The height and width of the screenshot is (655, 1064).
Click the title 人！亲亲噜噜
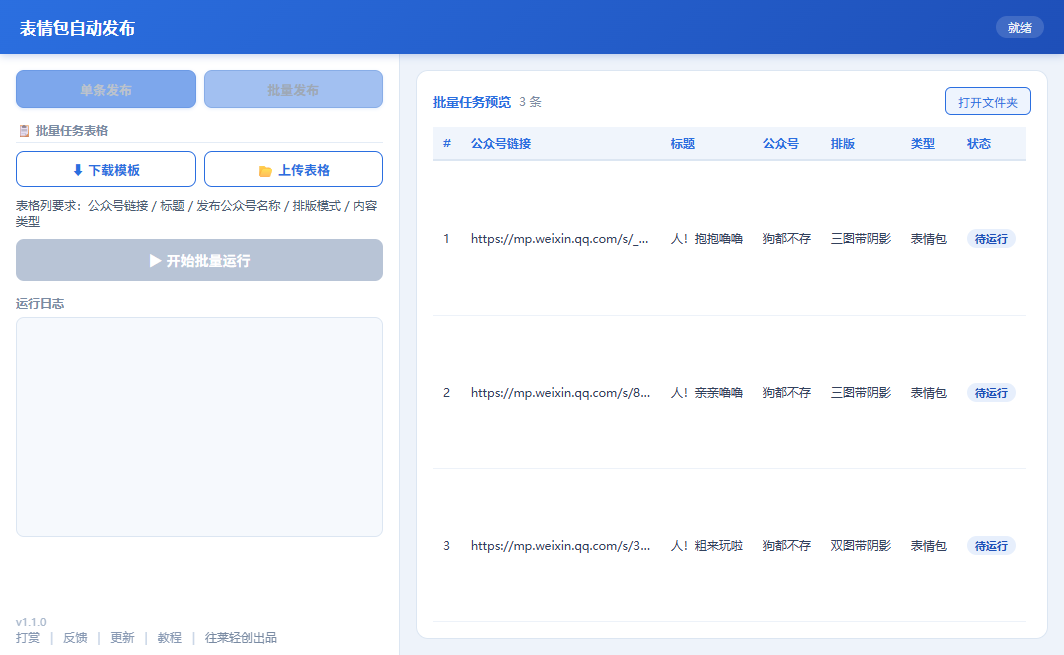[x=707, y=393]
